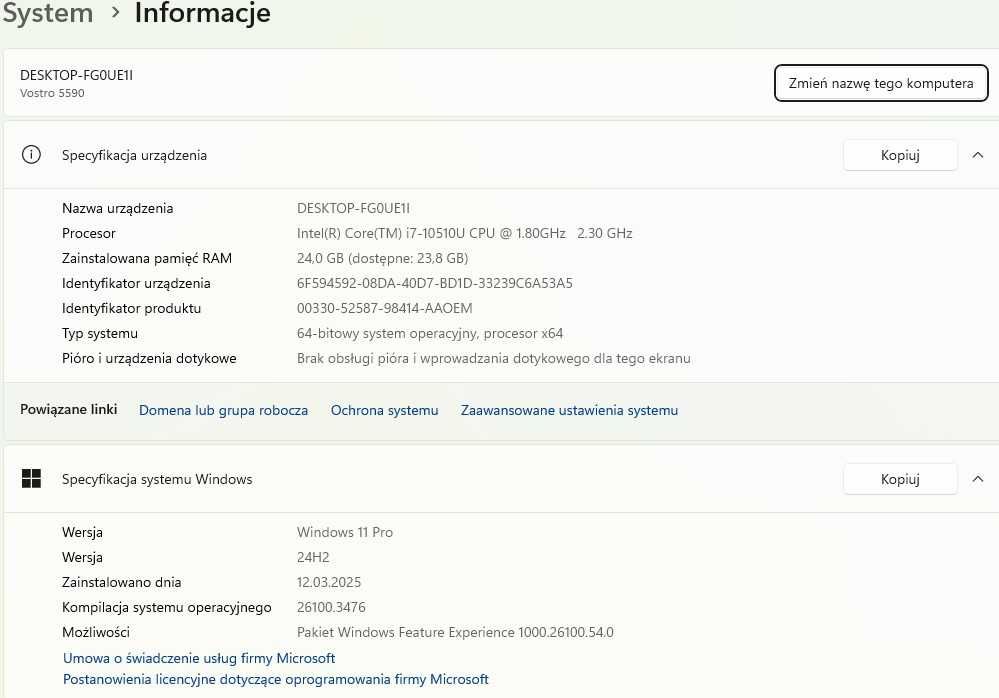Open Umowa o świadczenie usług firmy Microsoft
999x698 pixels.
click(199, 658)
